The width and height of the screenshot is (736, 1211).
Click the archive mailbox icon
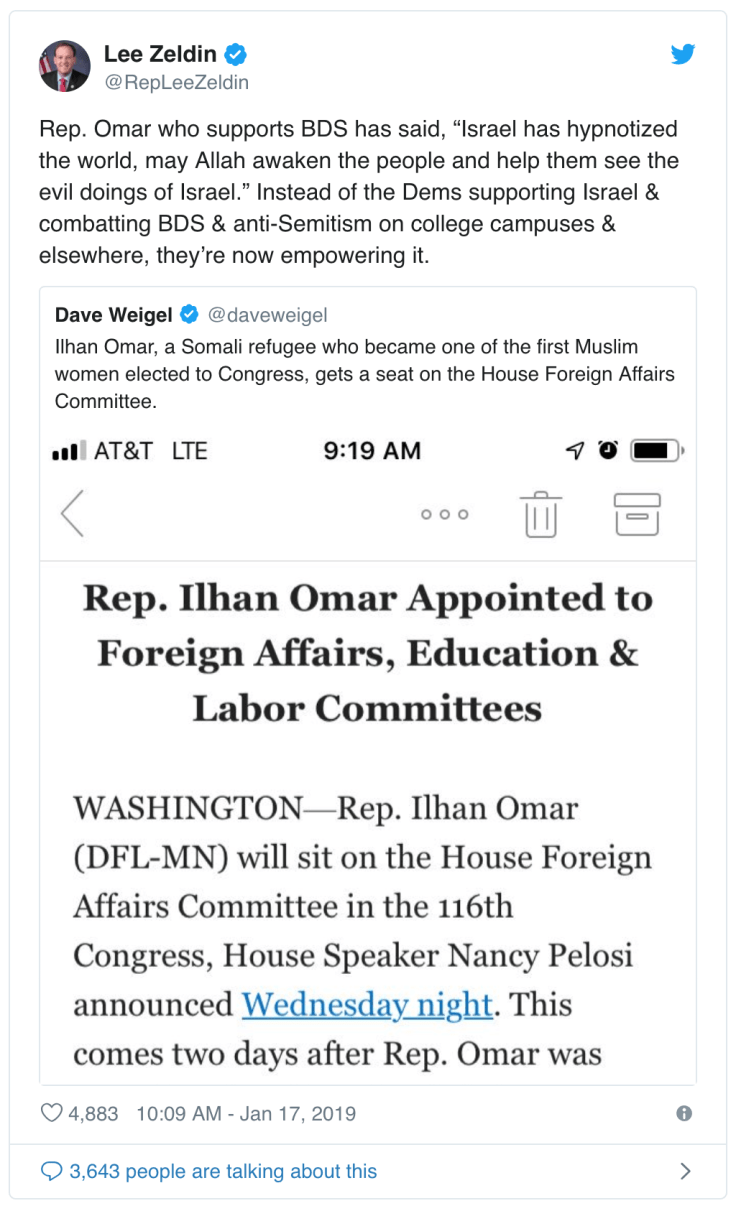click(x=638, y=514)
